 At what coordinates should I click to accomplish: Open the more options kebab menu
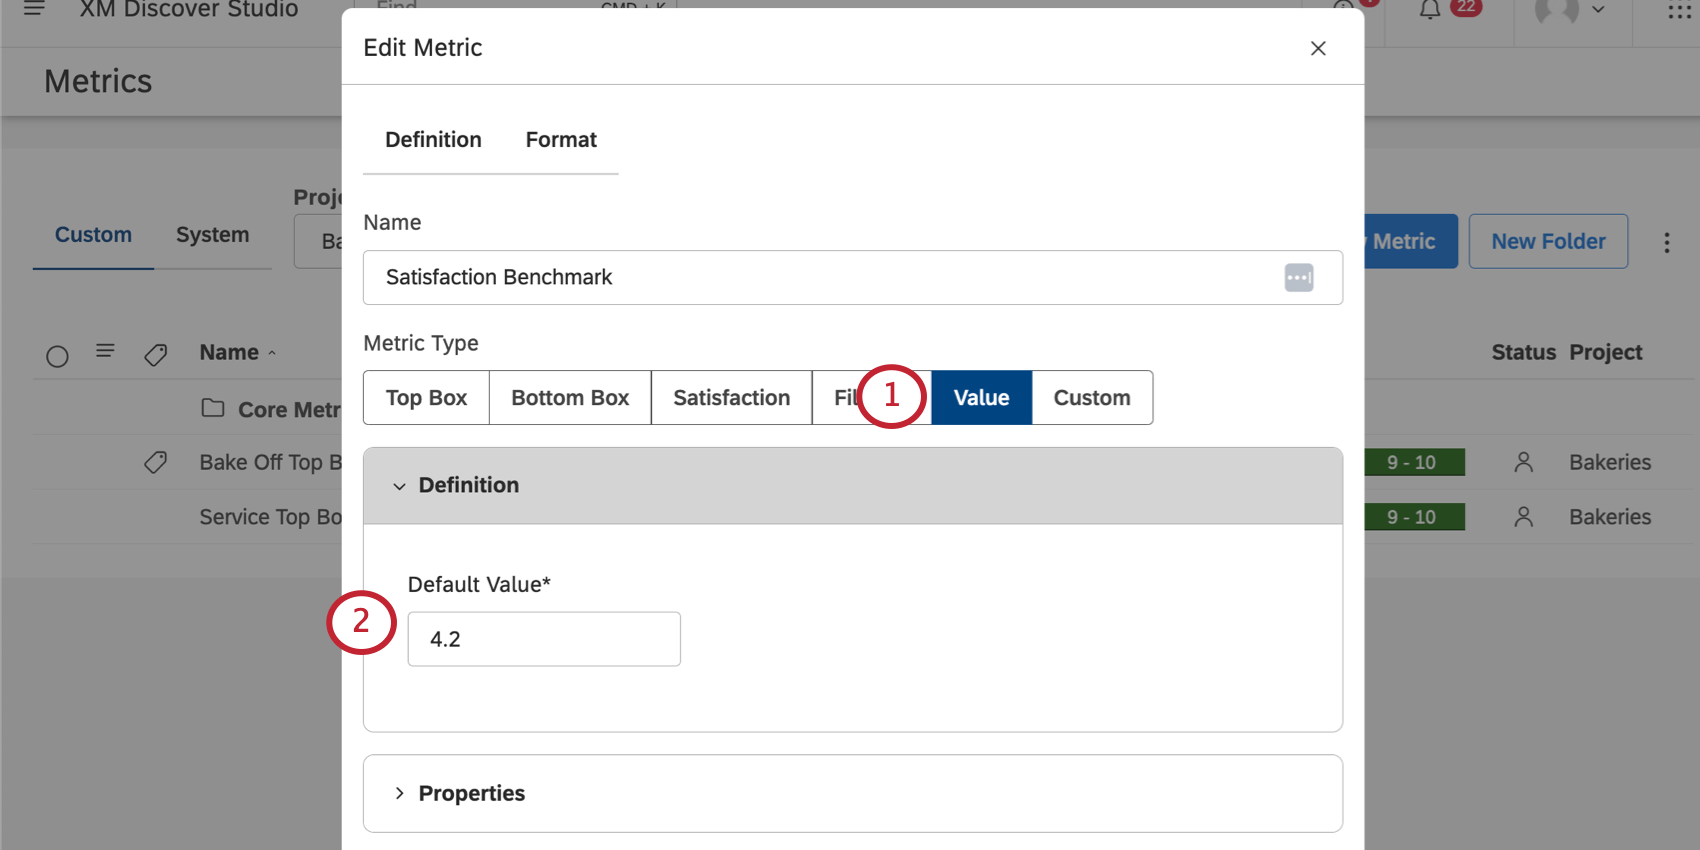(1666, 242)
